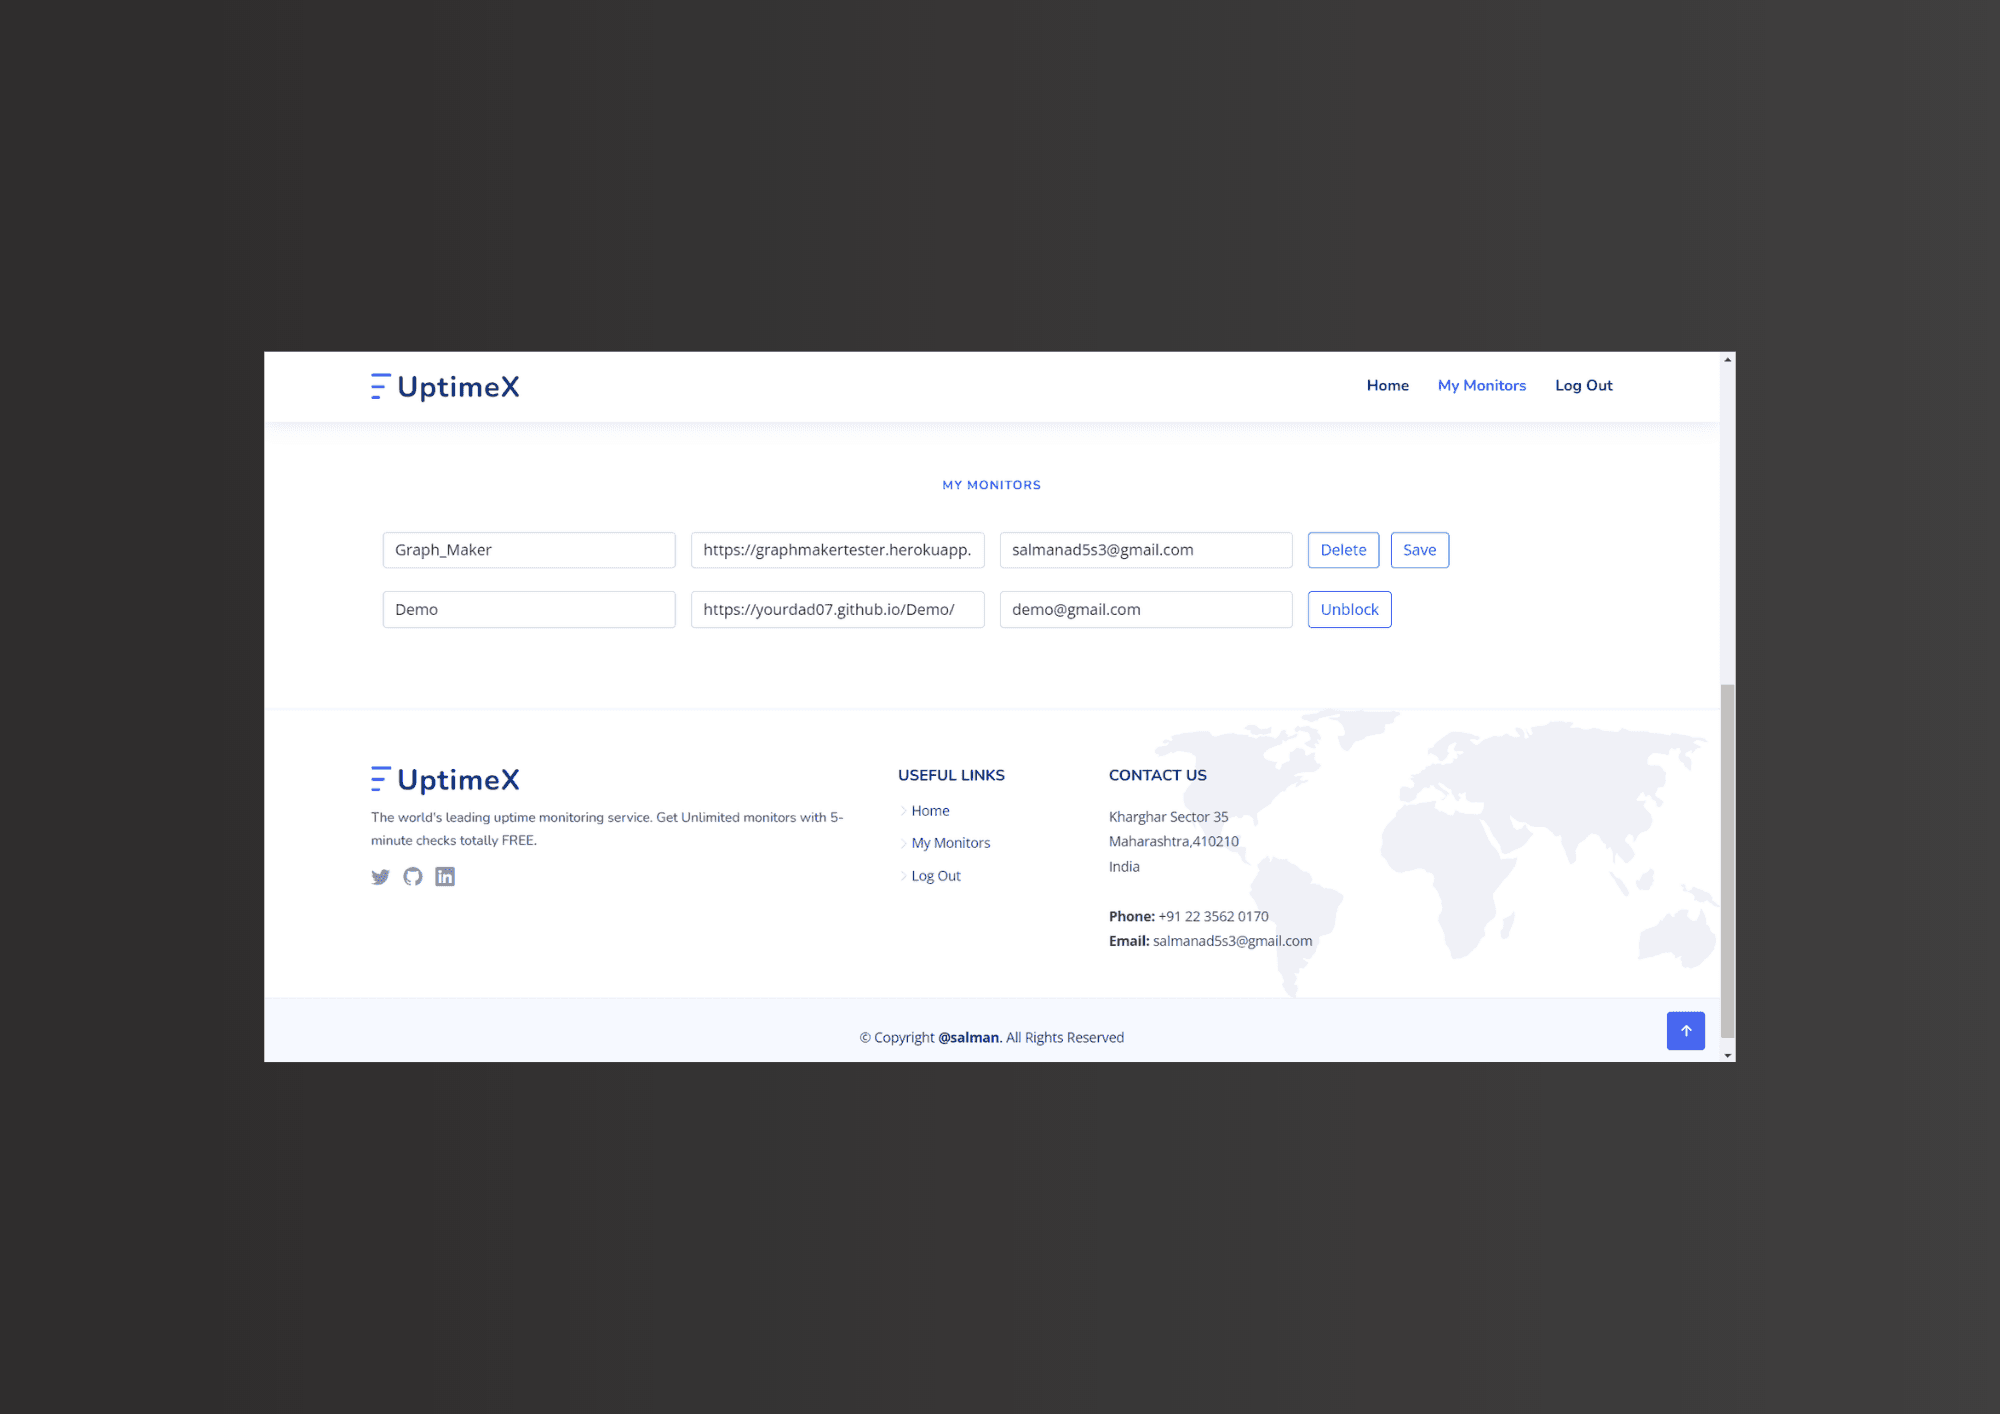Click the footer email salmanad5s3@gmail.com
The image size is (2000, 1414).
click(x=1232, y=940)
